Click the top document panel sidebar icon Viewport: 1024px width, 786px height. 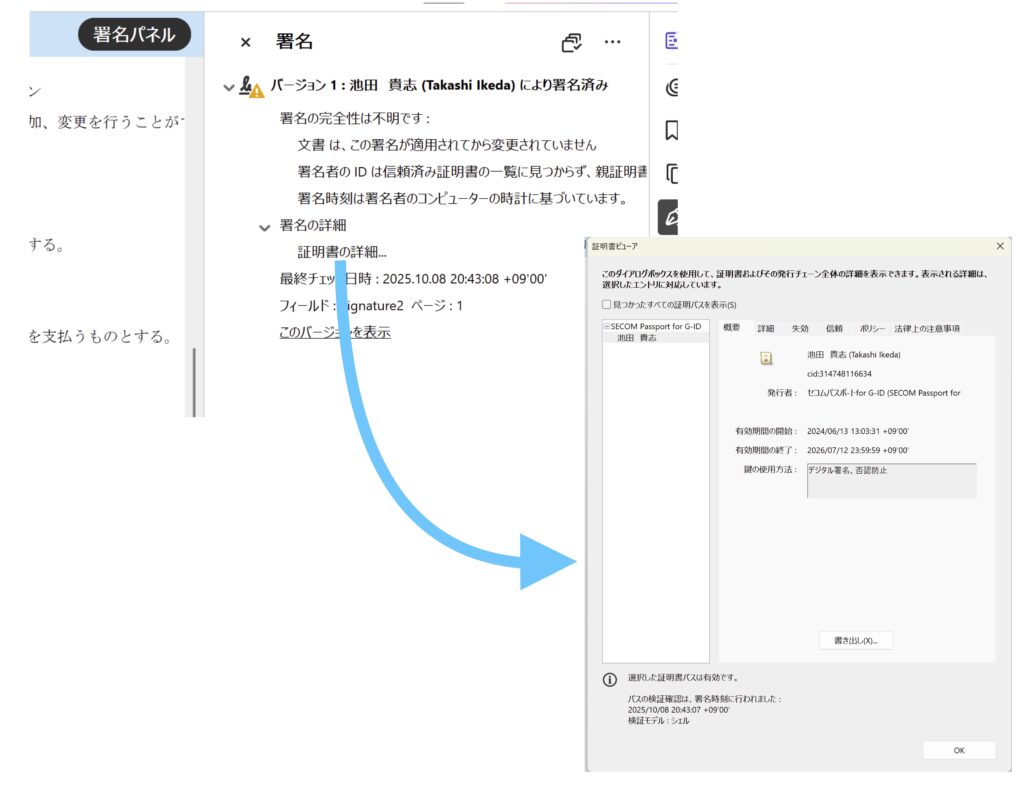672,41
